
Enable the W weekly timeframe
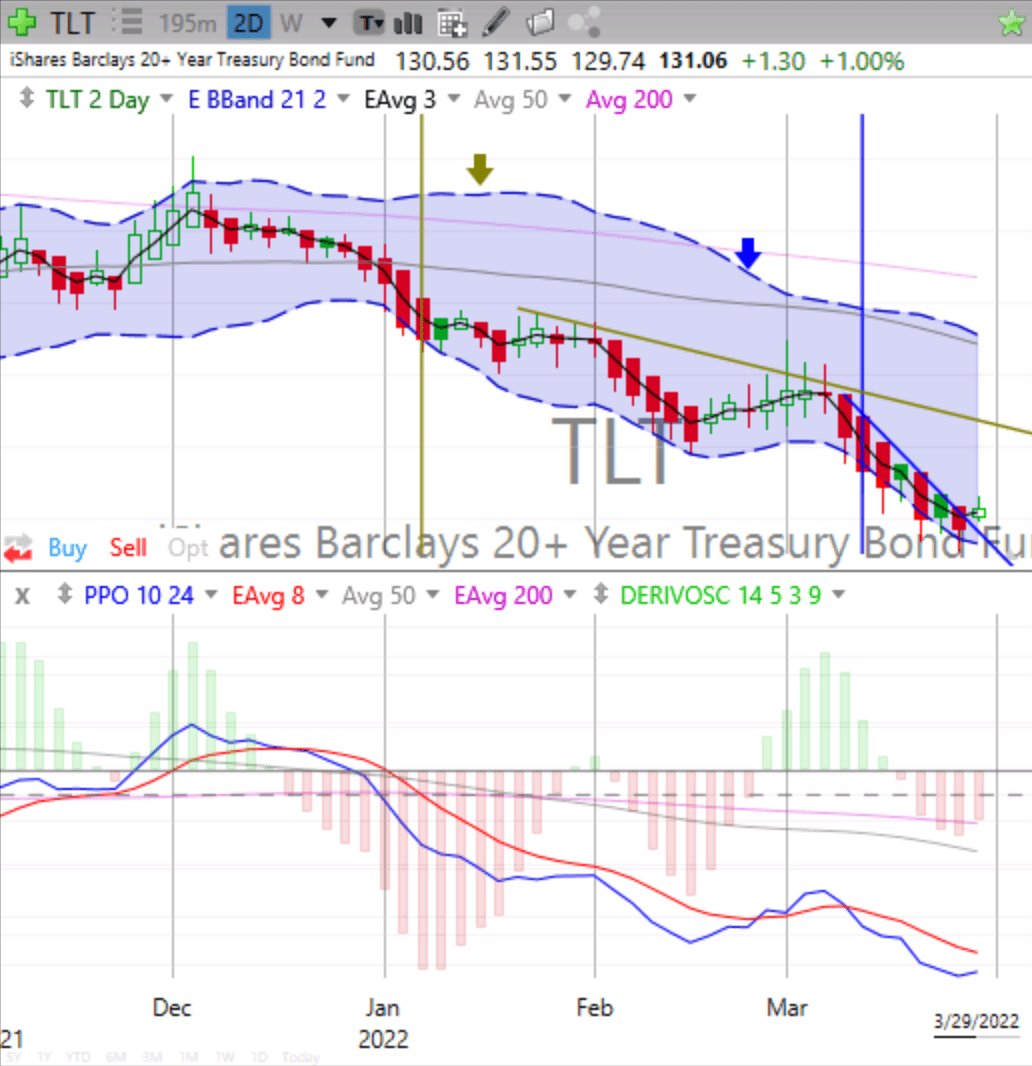tap(290, 22)
